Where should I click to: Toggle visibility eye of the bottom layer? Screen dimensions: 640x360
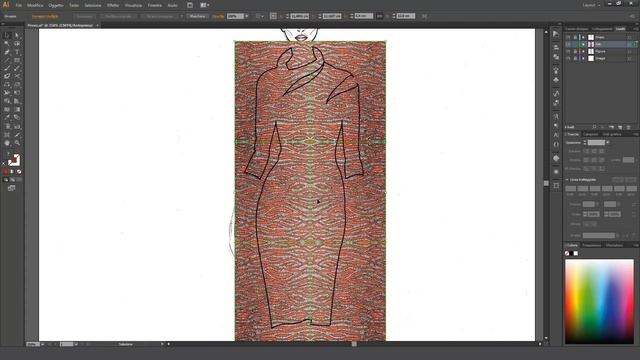pos(568,58)
